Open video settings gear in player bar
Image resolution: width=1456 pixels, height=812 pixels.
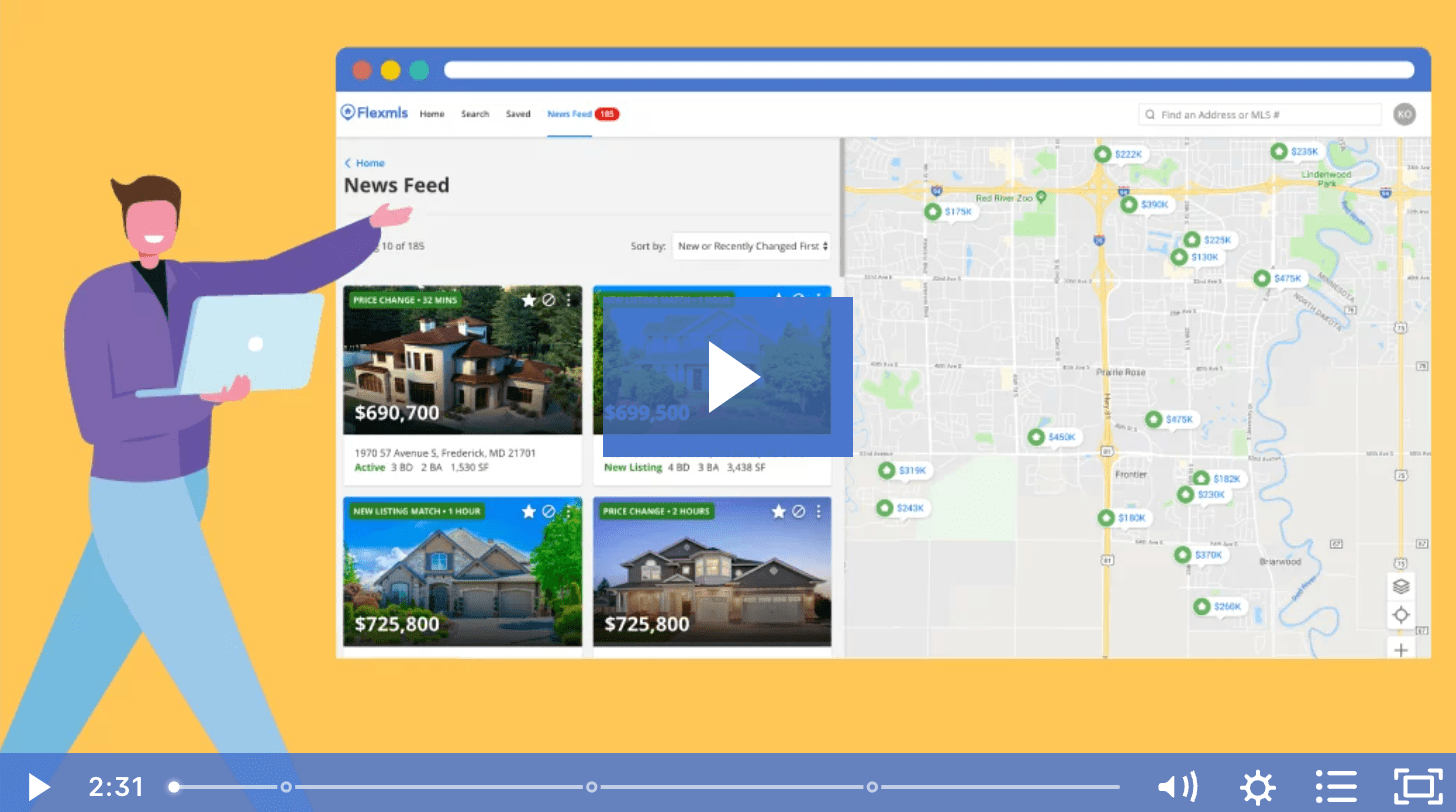click(1257, 787)
